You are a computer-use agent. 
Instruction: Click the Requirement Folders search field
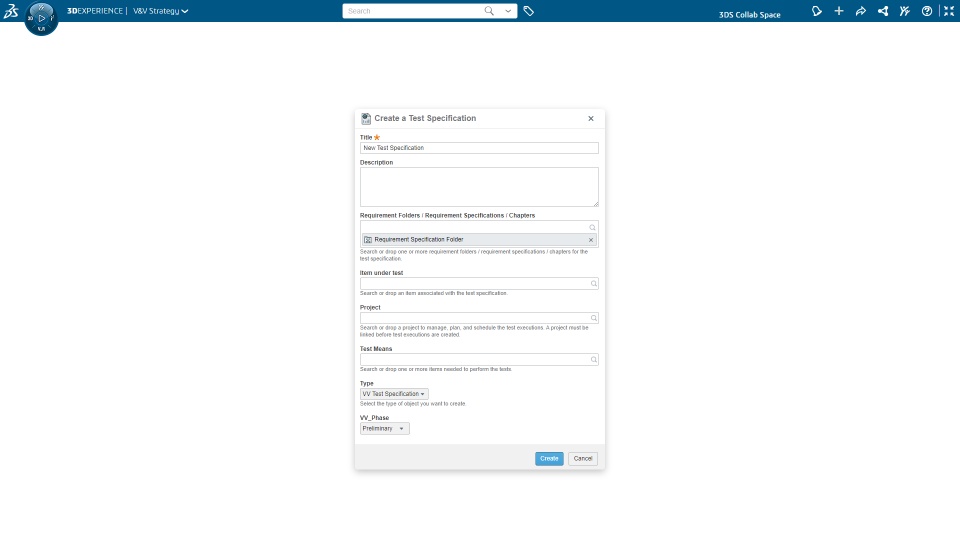pyautogui.click(x=474, y=227)
